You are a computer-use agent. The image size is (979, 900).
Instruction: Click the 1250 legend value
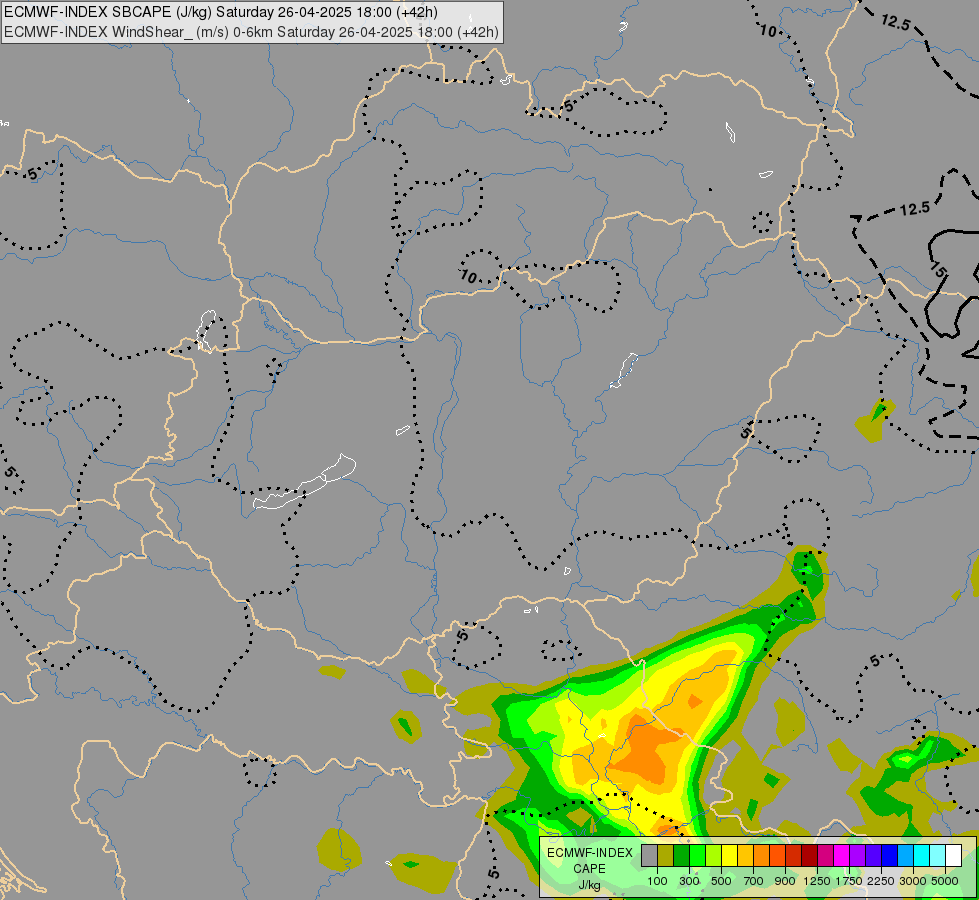[x=817, y=881]
